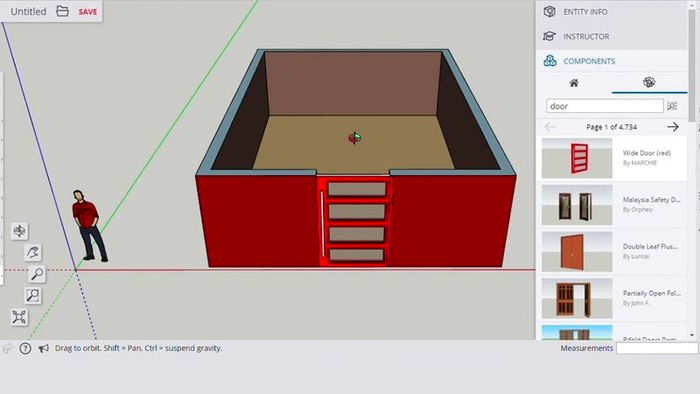Click the megaphone announcements icon
The image size is (700, 394).
[x=43, y=348]
